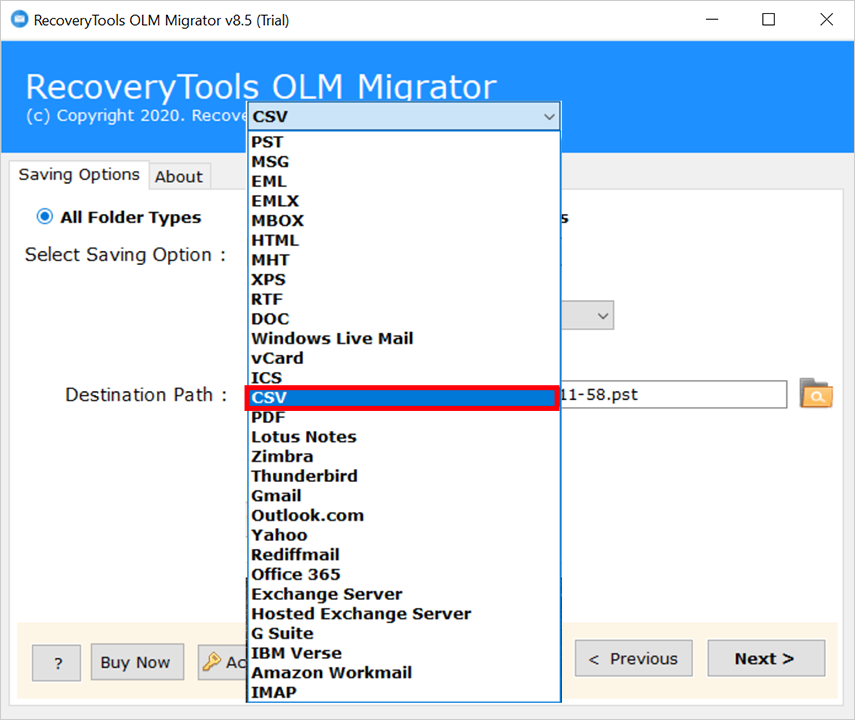Click the question mark help button
Image resolution: width=855 pixels, height=720 pixels.
coord(57,663)
